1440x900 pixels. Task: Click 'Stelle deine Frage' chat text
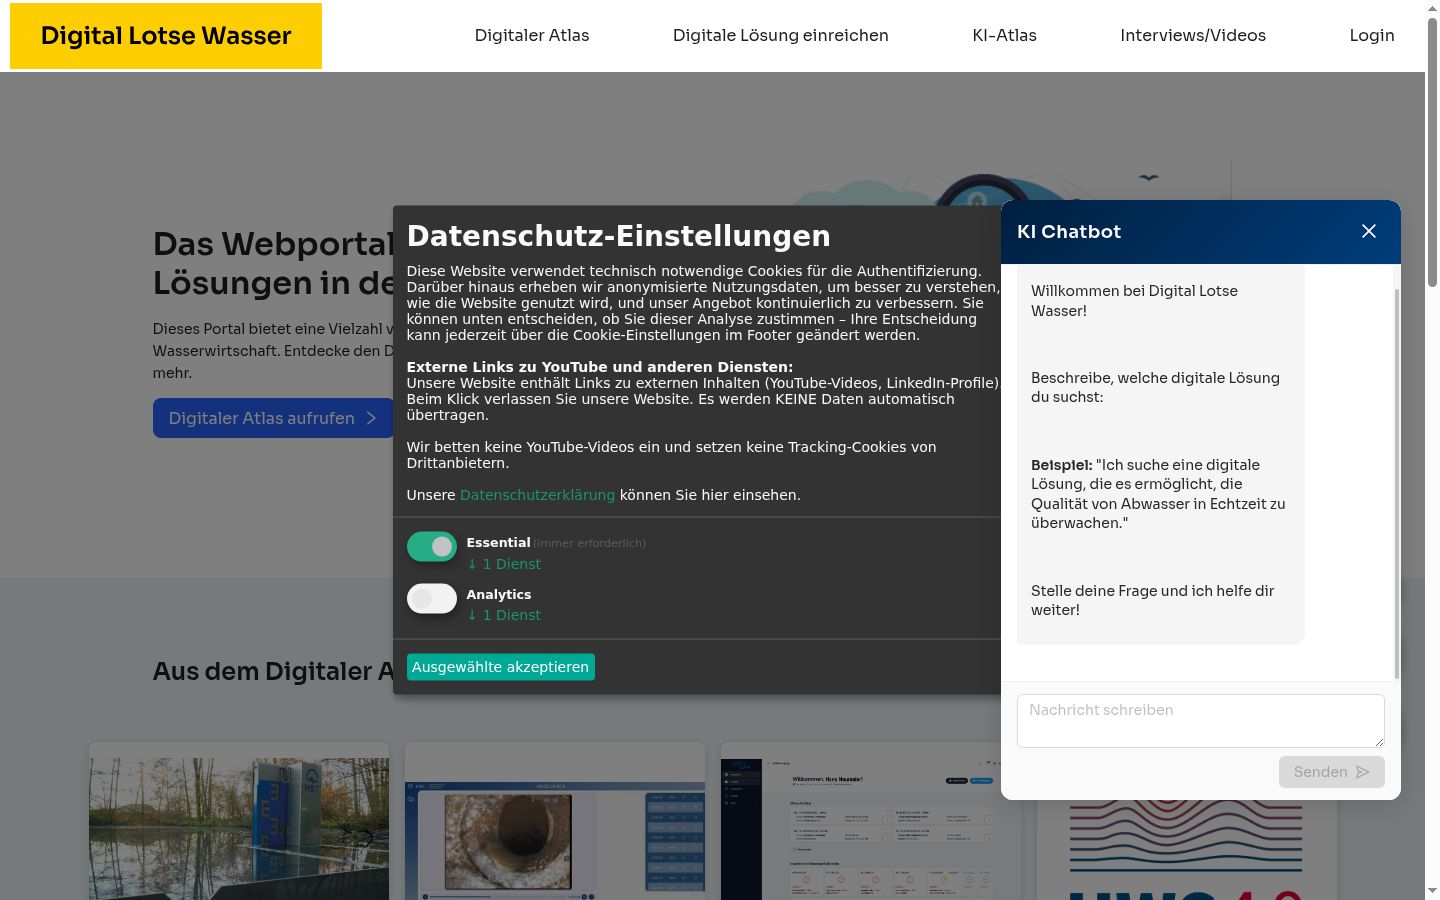click(x=1152, y=600)
